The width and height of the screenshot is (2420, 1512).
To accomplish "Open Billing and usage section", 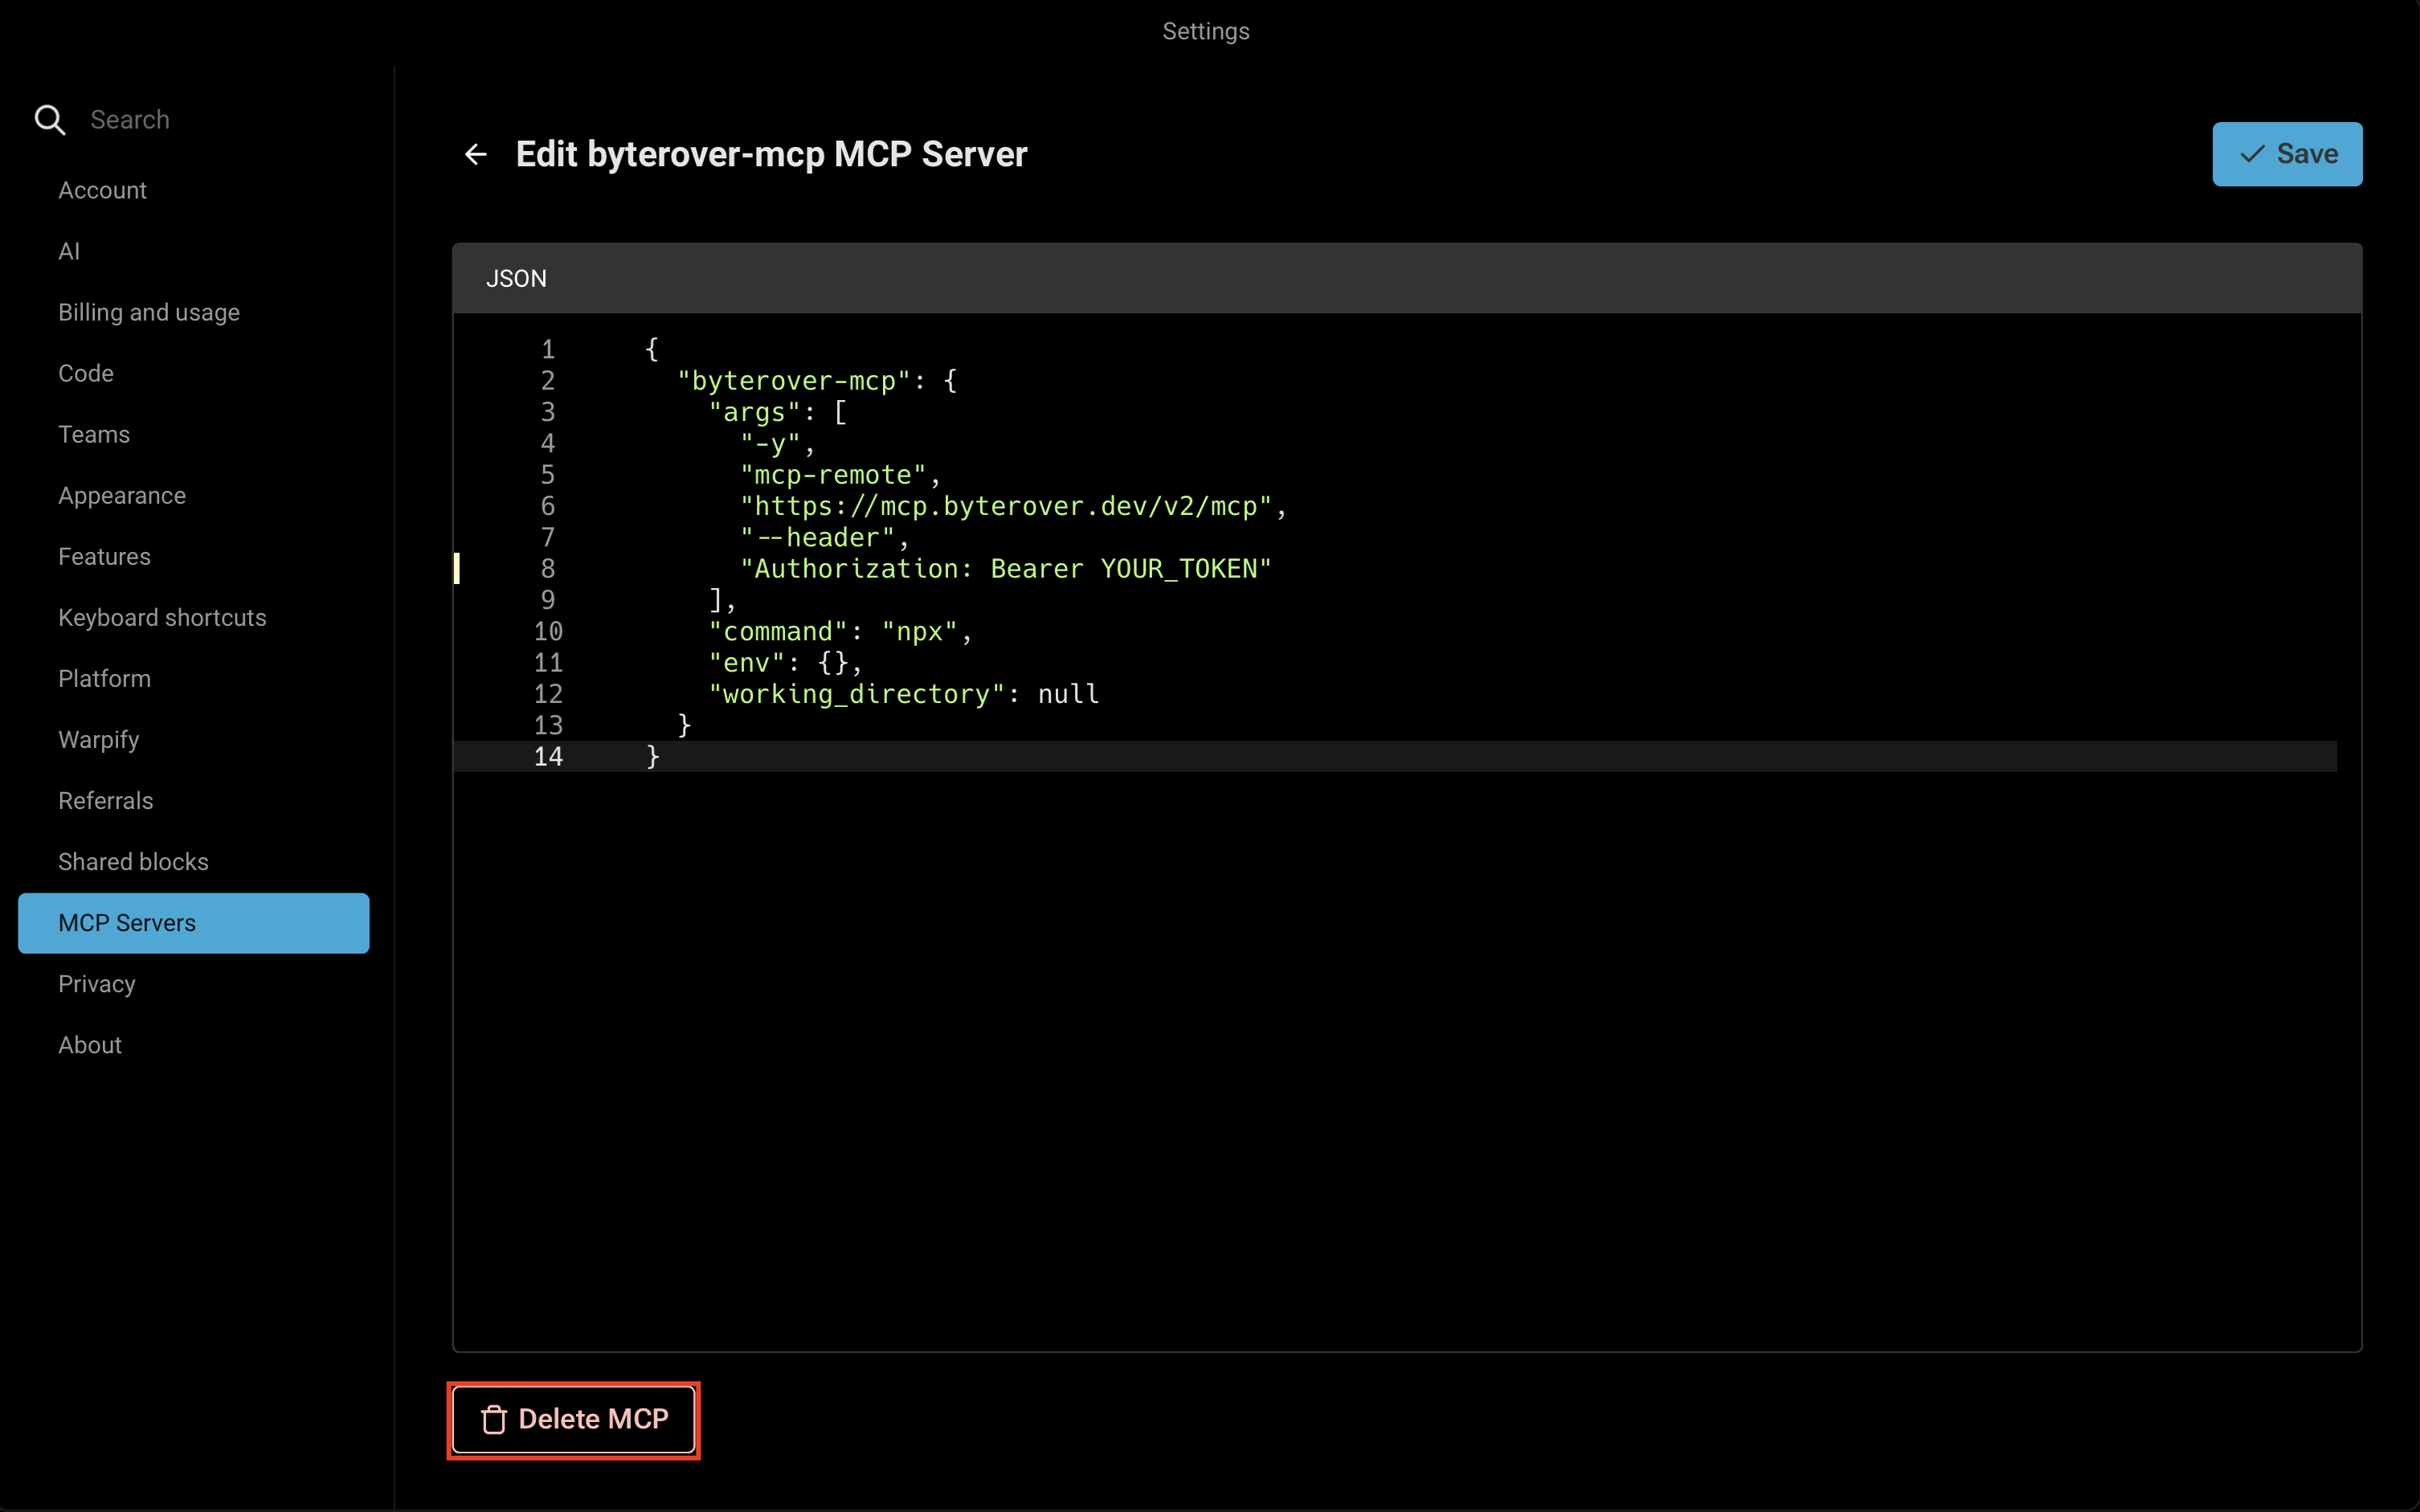I will point(149,312).
